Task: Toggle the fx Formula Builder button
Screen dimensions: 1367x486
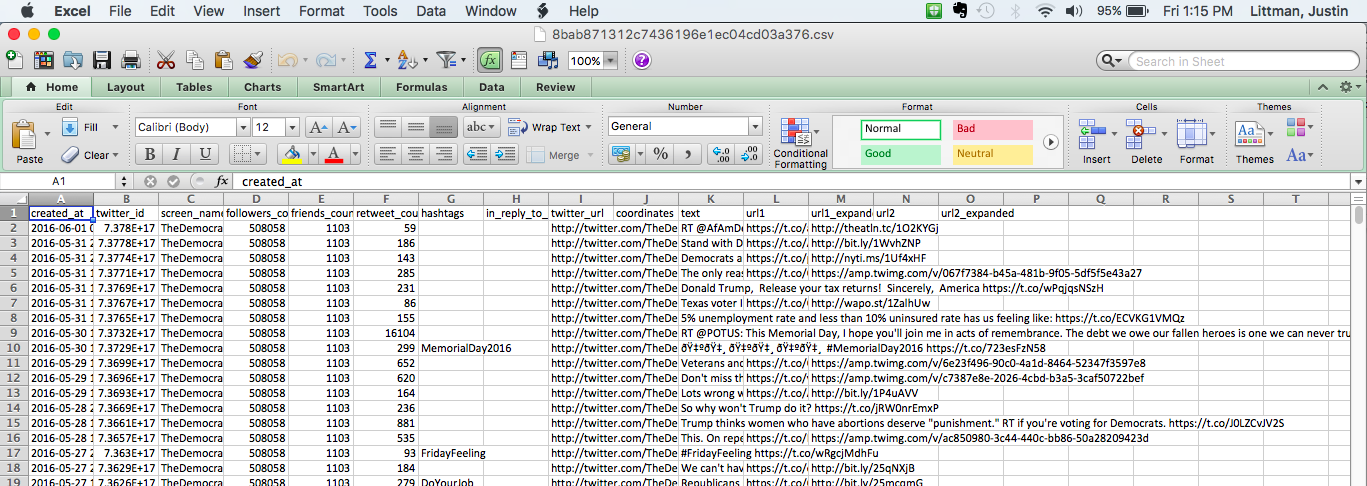Action: click(489, 60)
